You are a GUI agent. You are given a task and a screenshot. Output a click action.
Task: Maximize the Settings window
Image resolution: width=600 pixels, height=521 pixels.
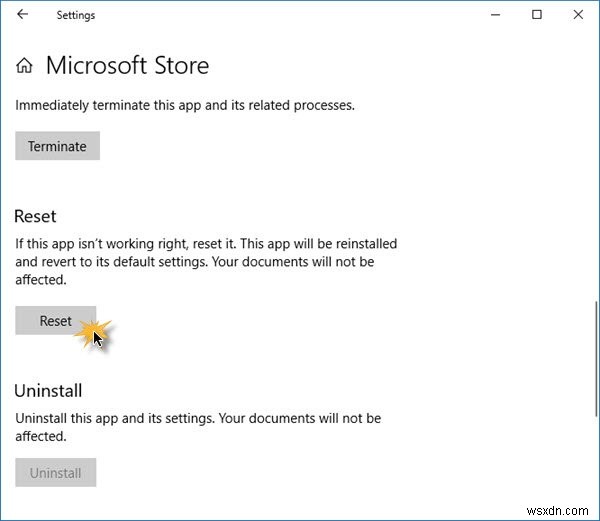pyautogui.click(x=536, y=15)
